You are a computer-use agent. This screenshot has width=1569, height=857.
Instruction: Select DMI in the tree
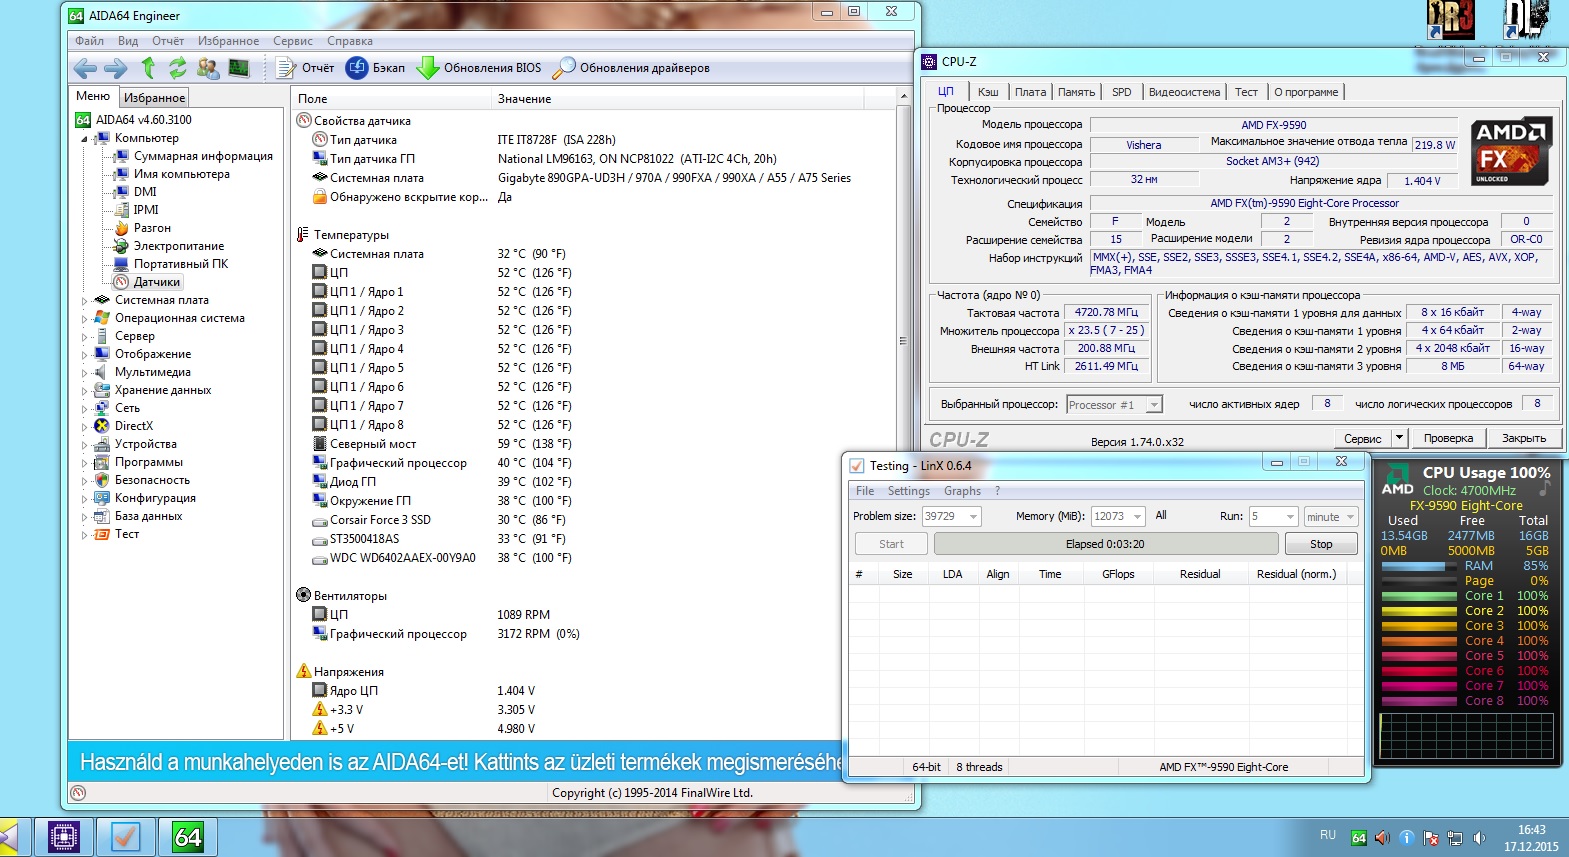[x=145, y=192]
